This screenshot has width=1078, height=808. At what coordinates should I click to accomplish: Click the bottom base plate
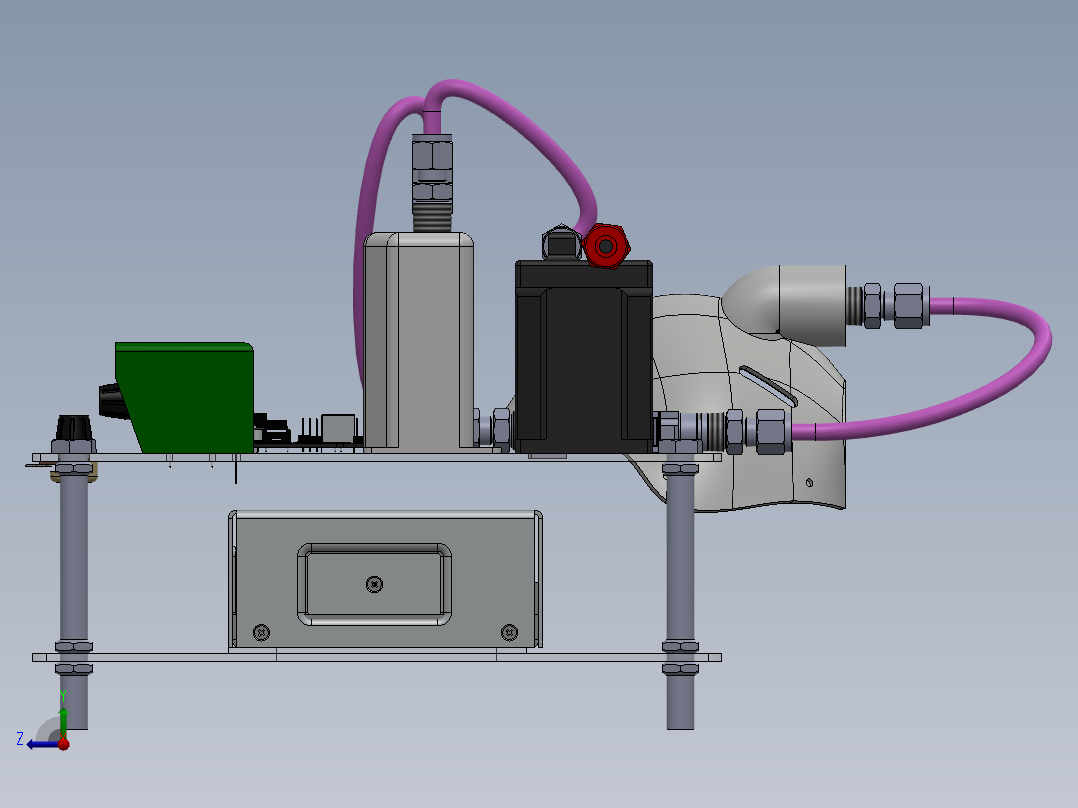point(377,657)
